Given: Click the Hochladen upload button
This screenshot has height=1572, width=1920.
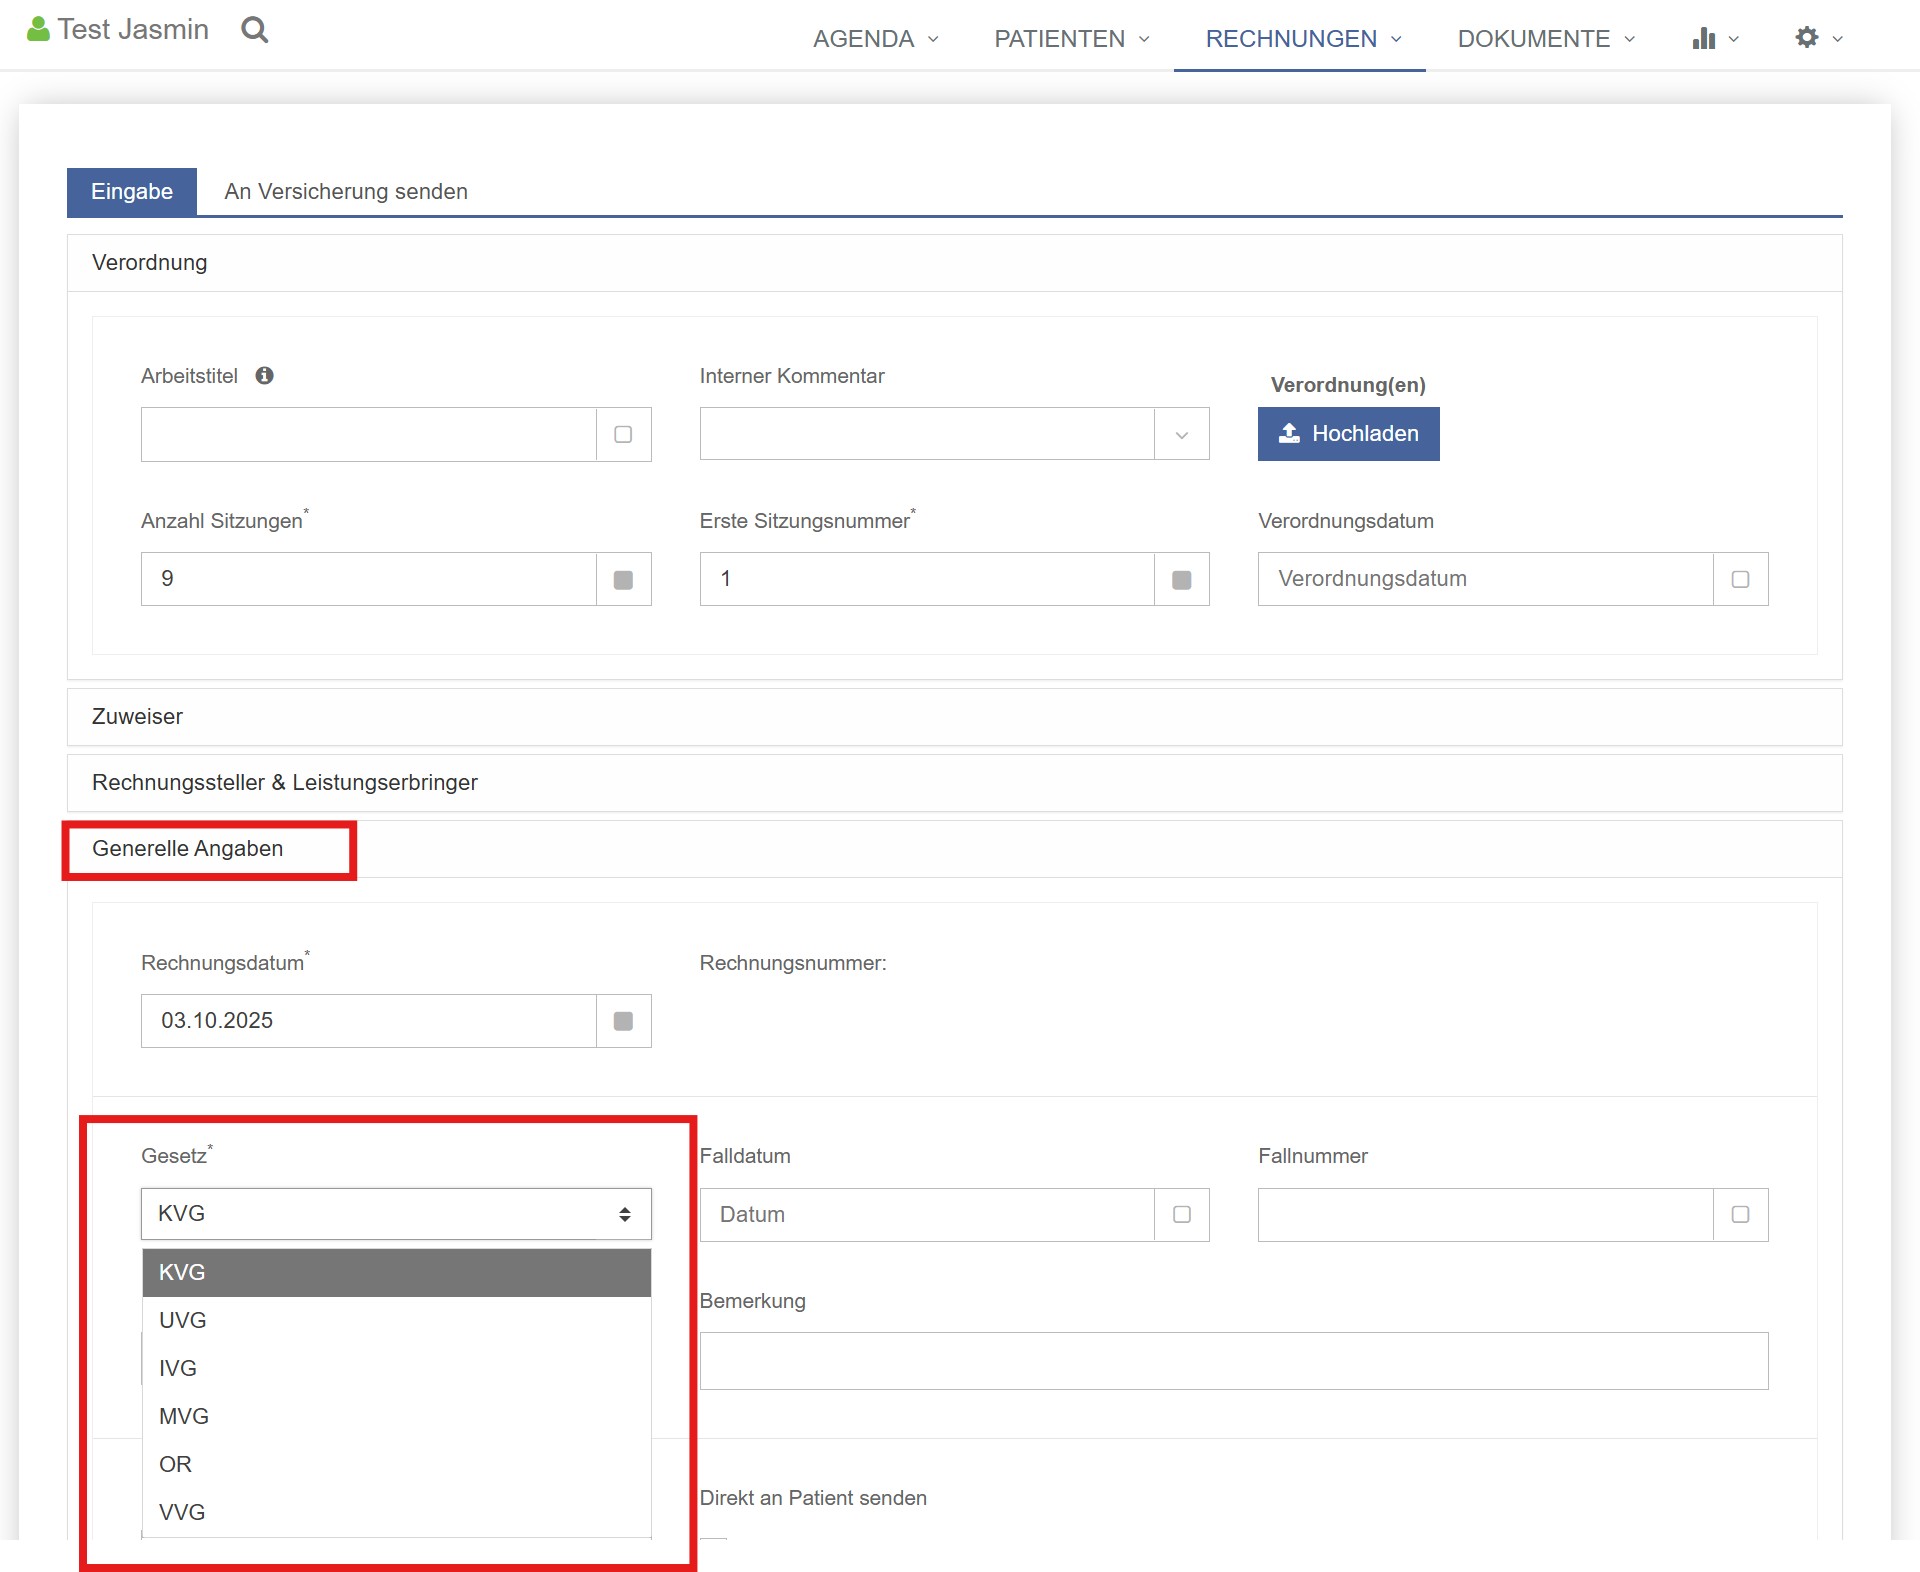Looking at the screenshot, I should coord(1348,434).
